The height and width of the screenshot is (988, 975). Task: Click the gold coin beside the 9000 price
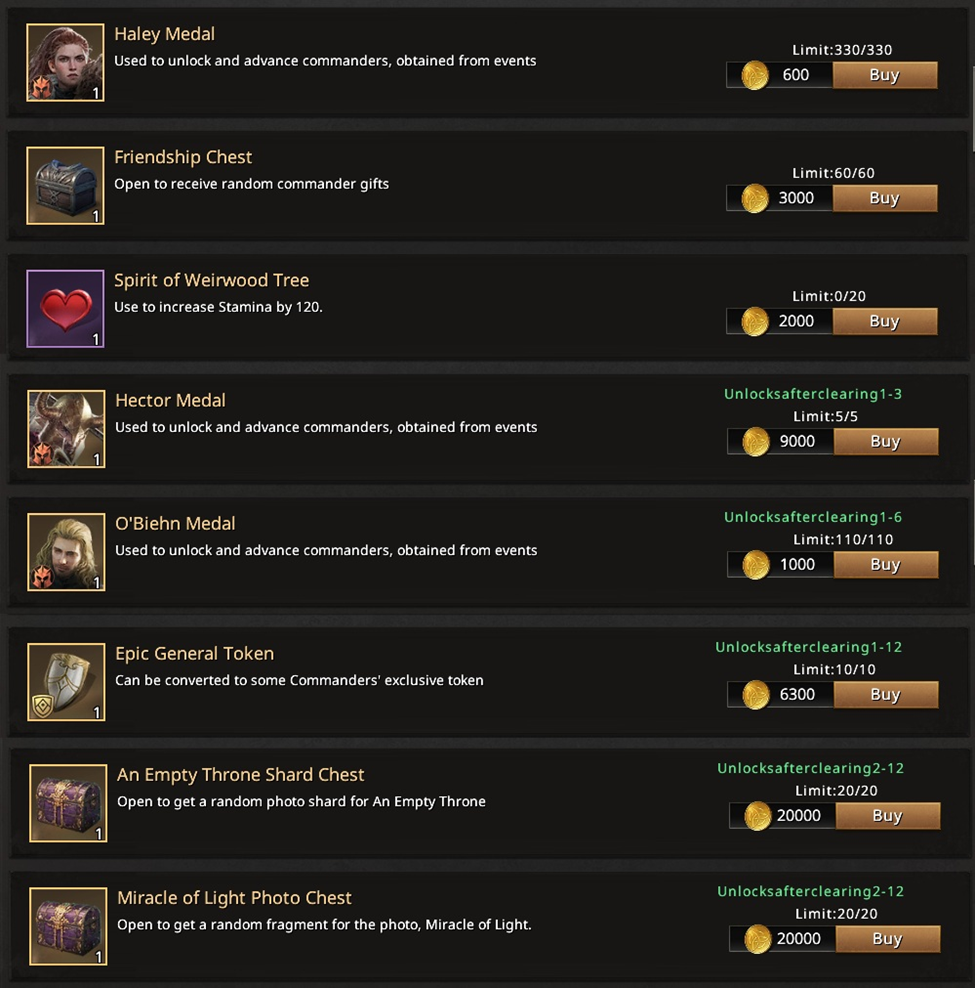[755, 442]
